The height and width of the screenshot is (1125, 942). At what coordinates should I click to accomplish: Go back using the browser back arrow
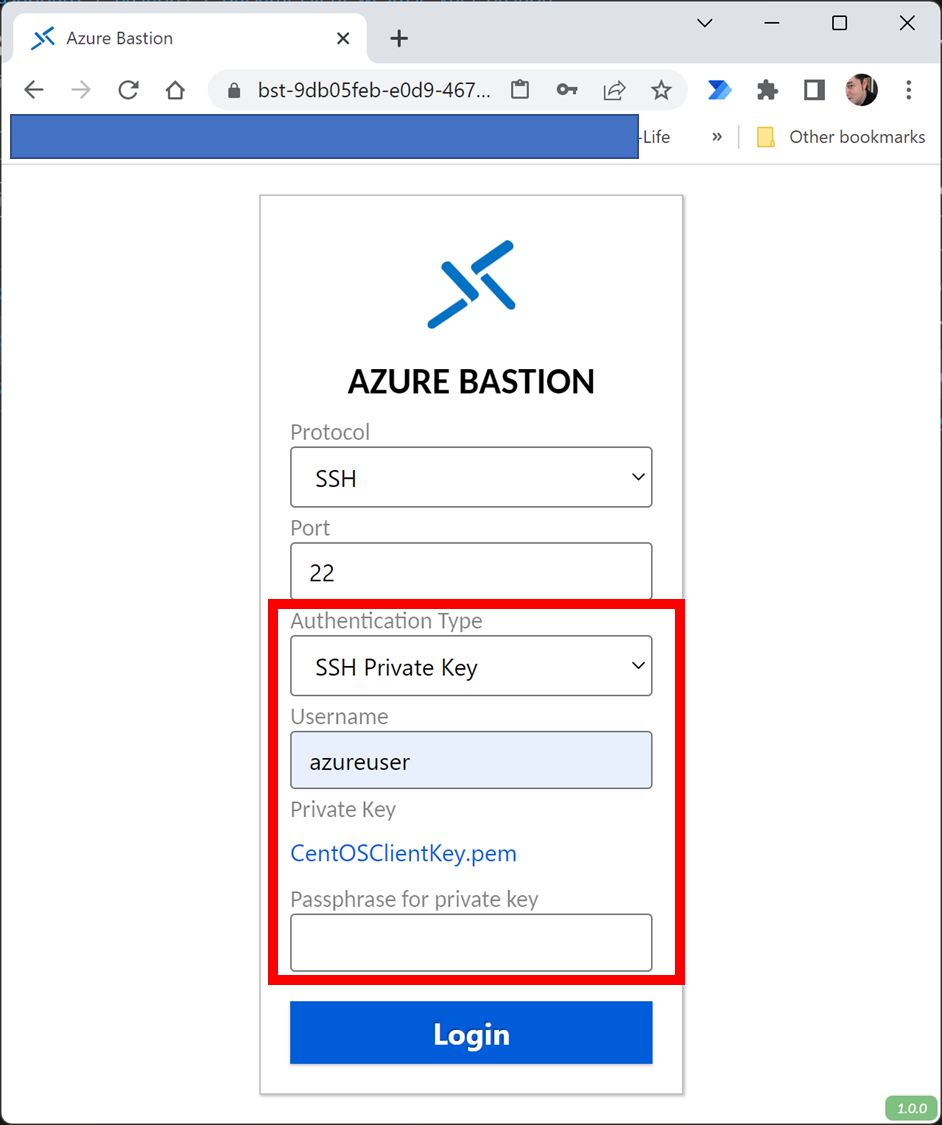point(34,90)
